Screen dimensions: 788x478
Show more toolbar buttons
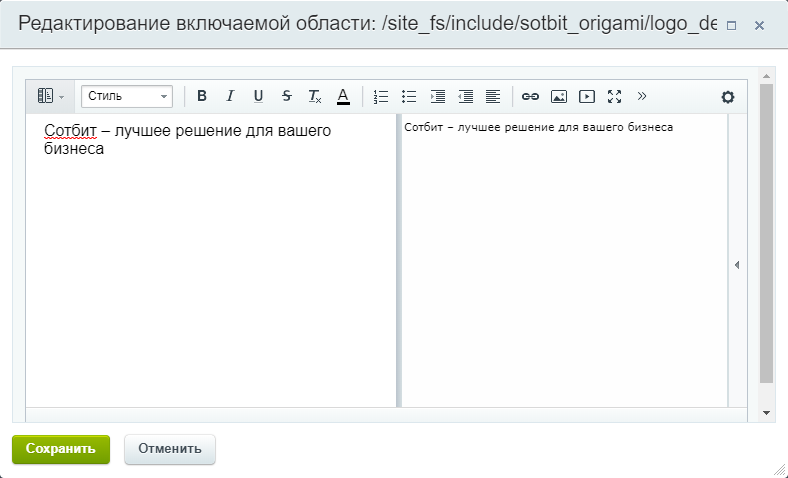(x=642, y=96)
